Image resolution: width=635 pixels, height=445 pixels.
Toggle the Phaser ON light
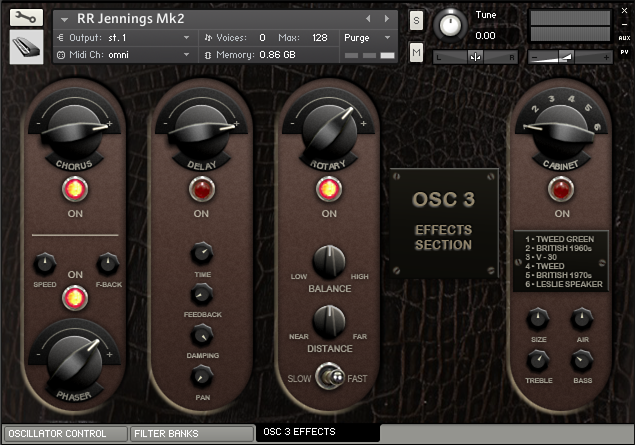[x=75, y=298]
